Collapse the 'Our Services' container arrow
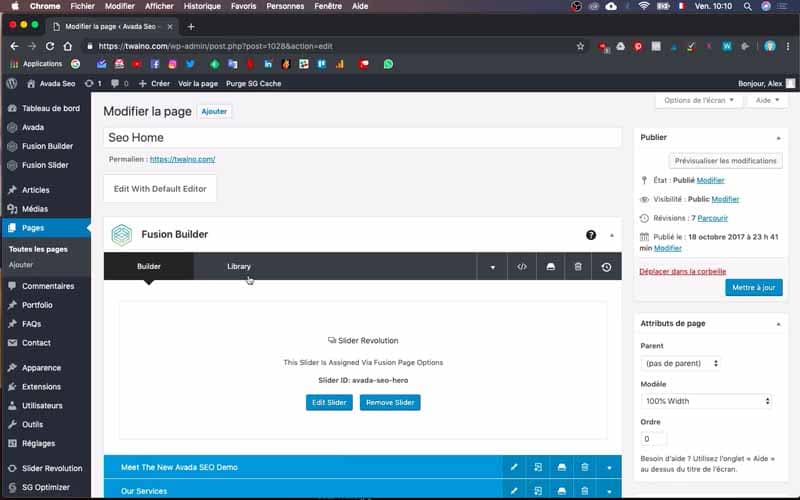The width and height of the screenshot is (800, 500). click(609, 491)
